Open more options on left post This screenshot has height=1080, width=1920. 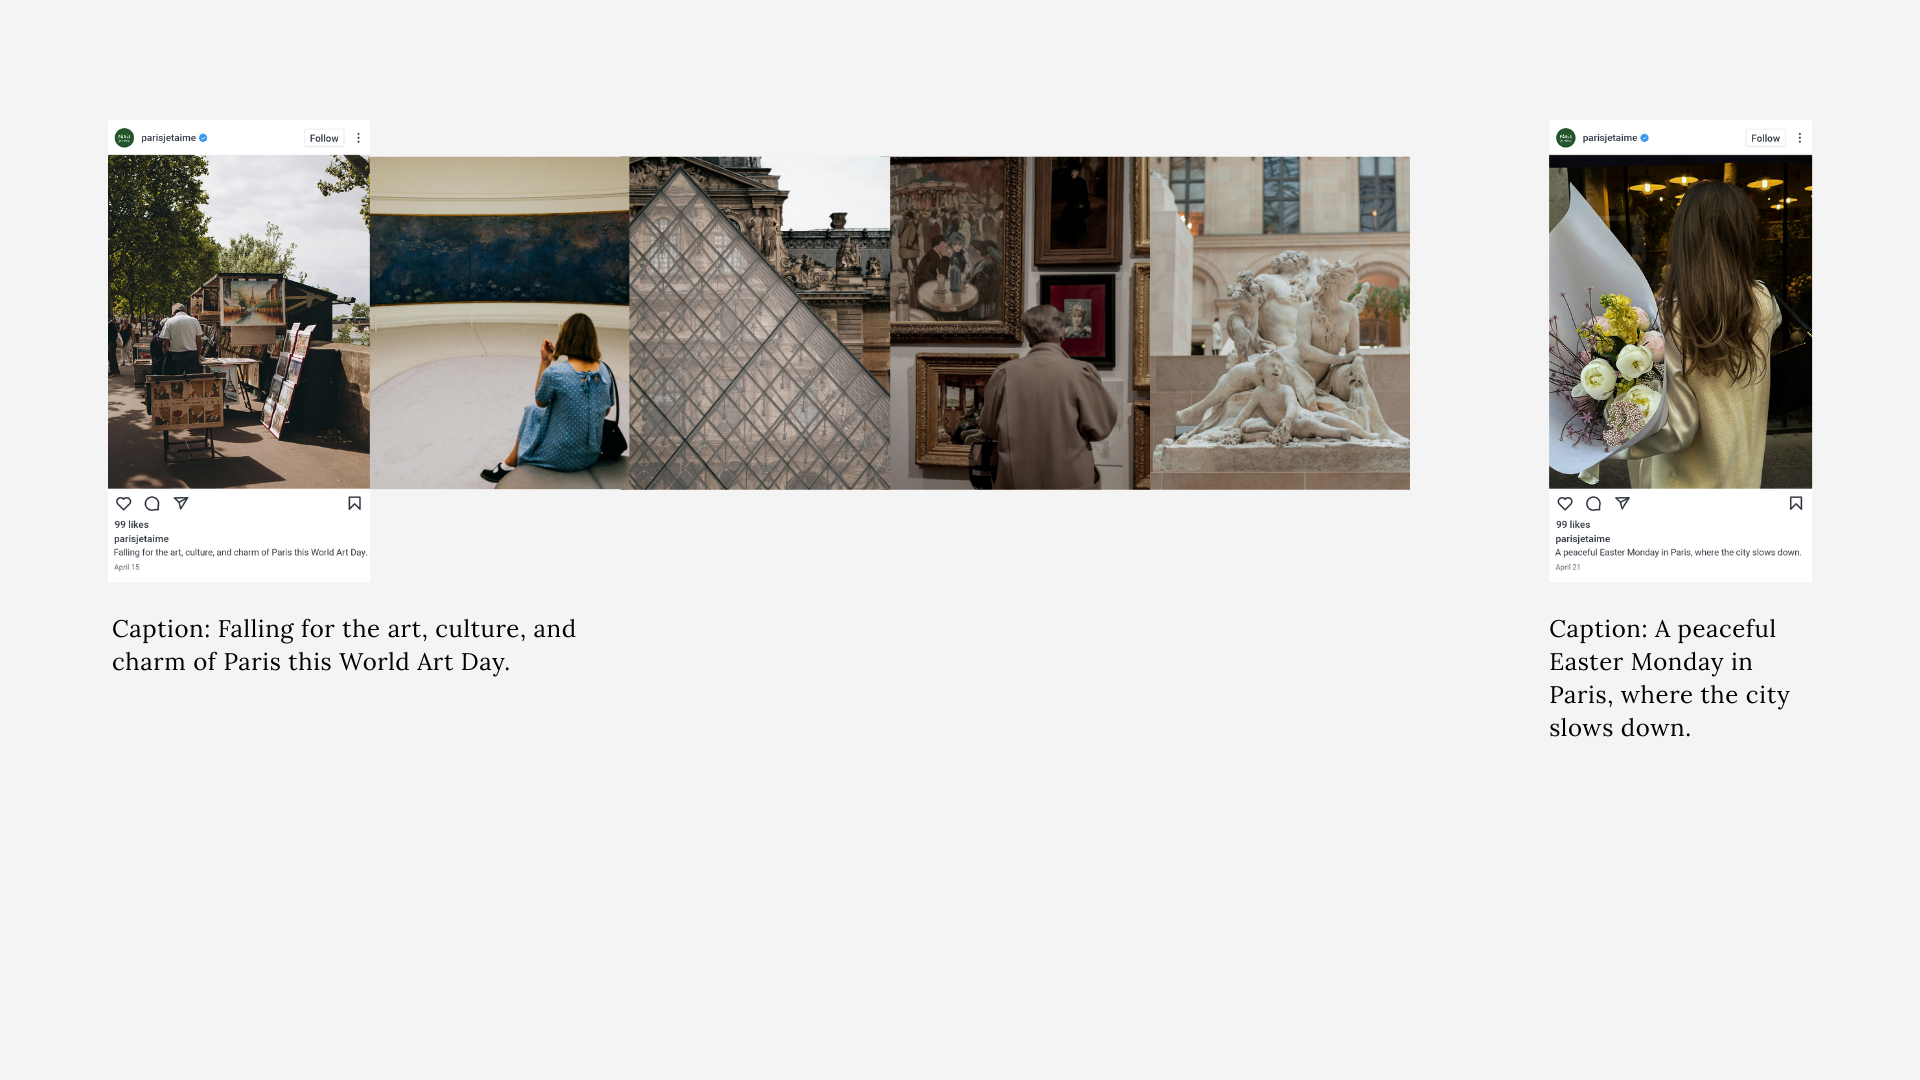click(358, 138)
